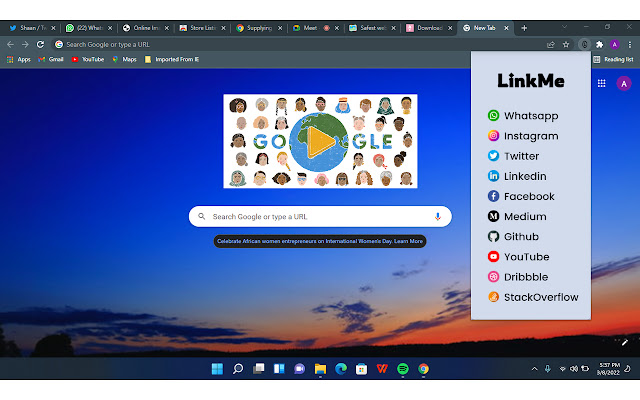Open the YouTube bookmark in bookmarks bar
640x400 pixels.
point(88,60)
